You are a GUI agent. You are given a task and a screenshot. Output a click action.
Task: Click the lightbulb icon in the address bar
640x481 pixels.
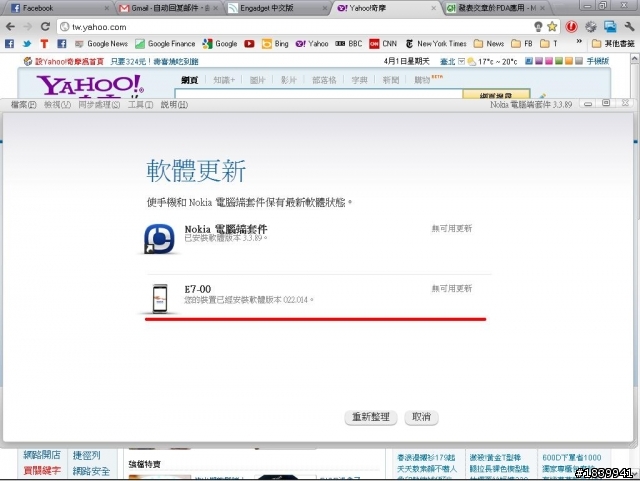coord(538,27)
